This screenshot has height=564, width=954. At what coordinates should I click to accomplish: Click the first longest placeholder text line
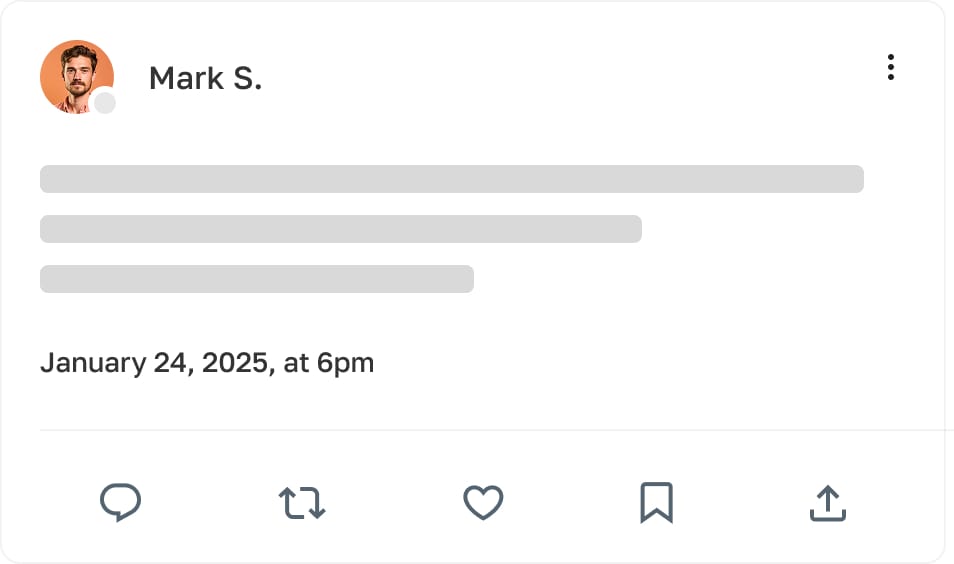point(451,179)
